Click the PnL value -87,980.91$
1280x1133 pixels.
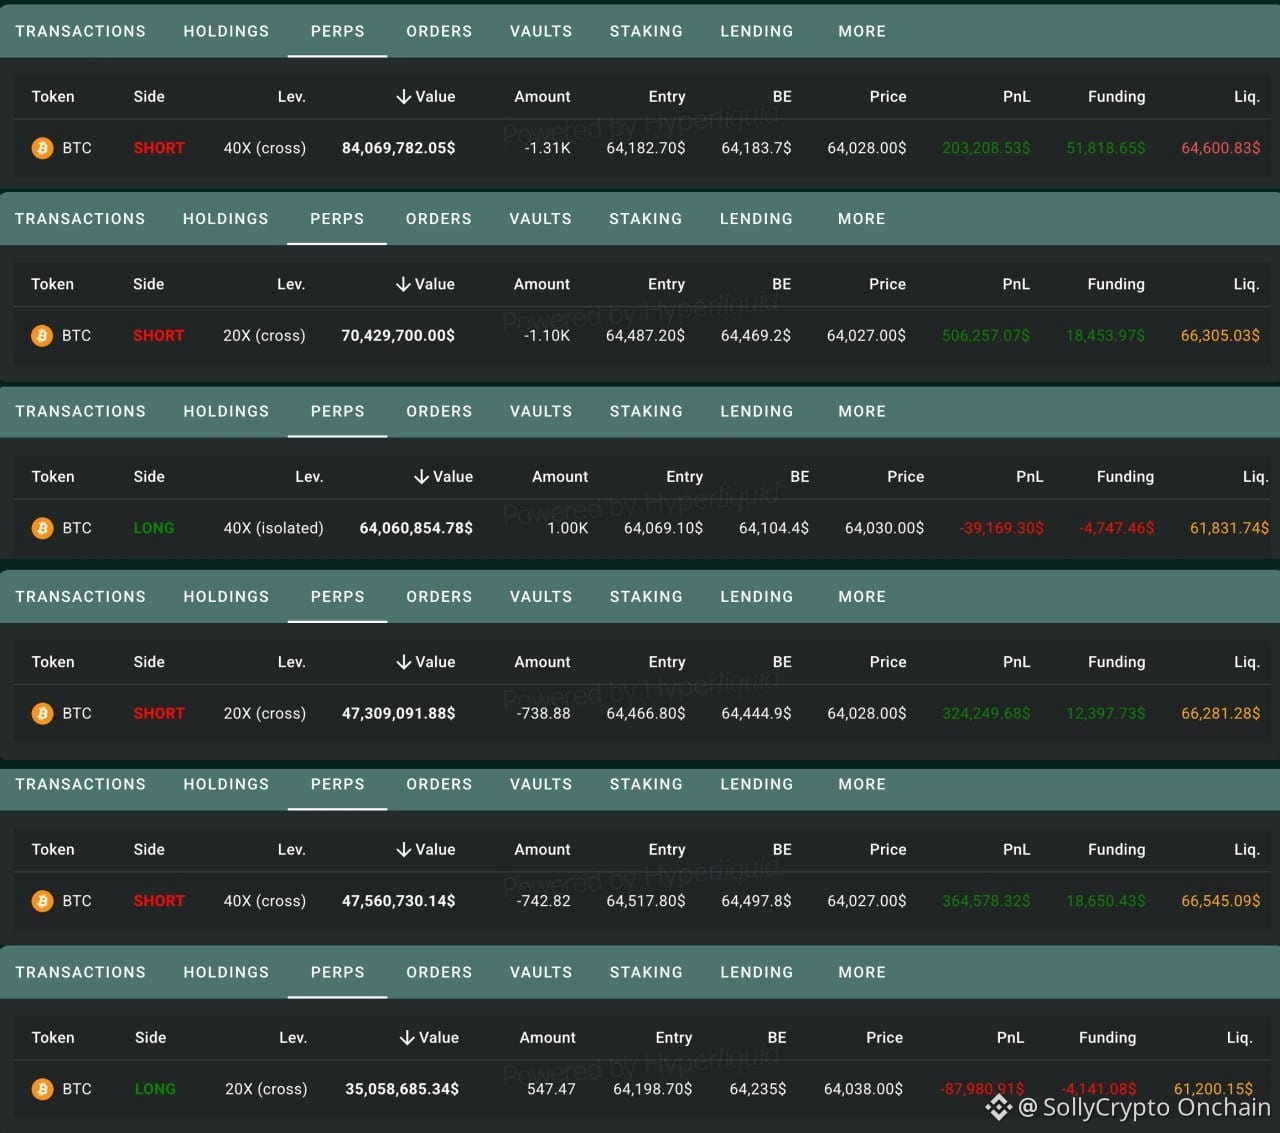pos(982,1089)
